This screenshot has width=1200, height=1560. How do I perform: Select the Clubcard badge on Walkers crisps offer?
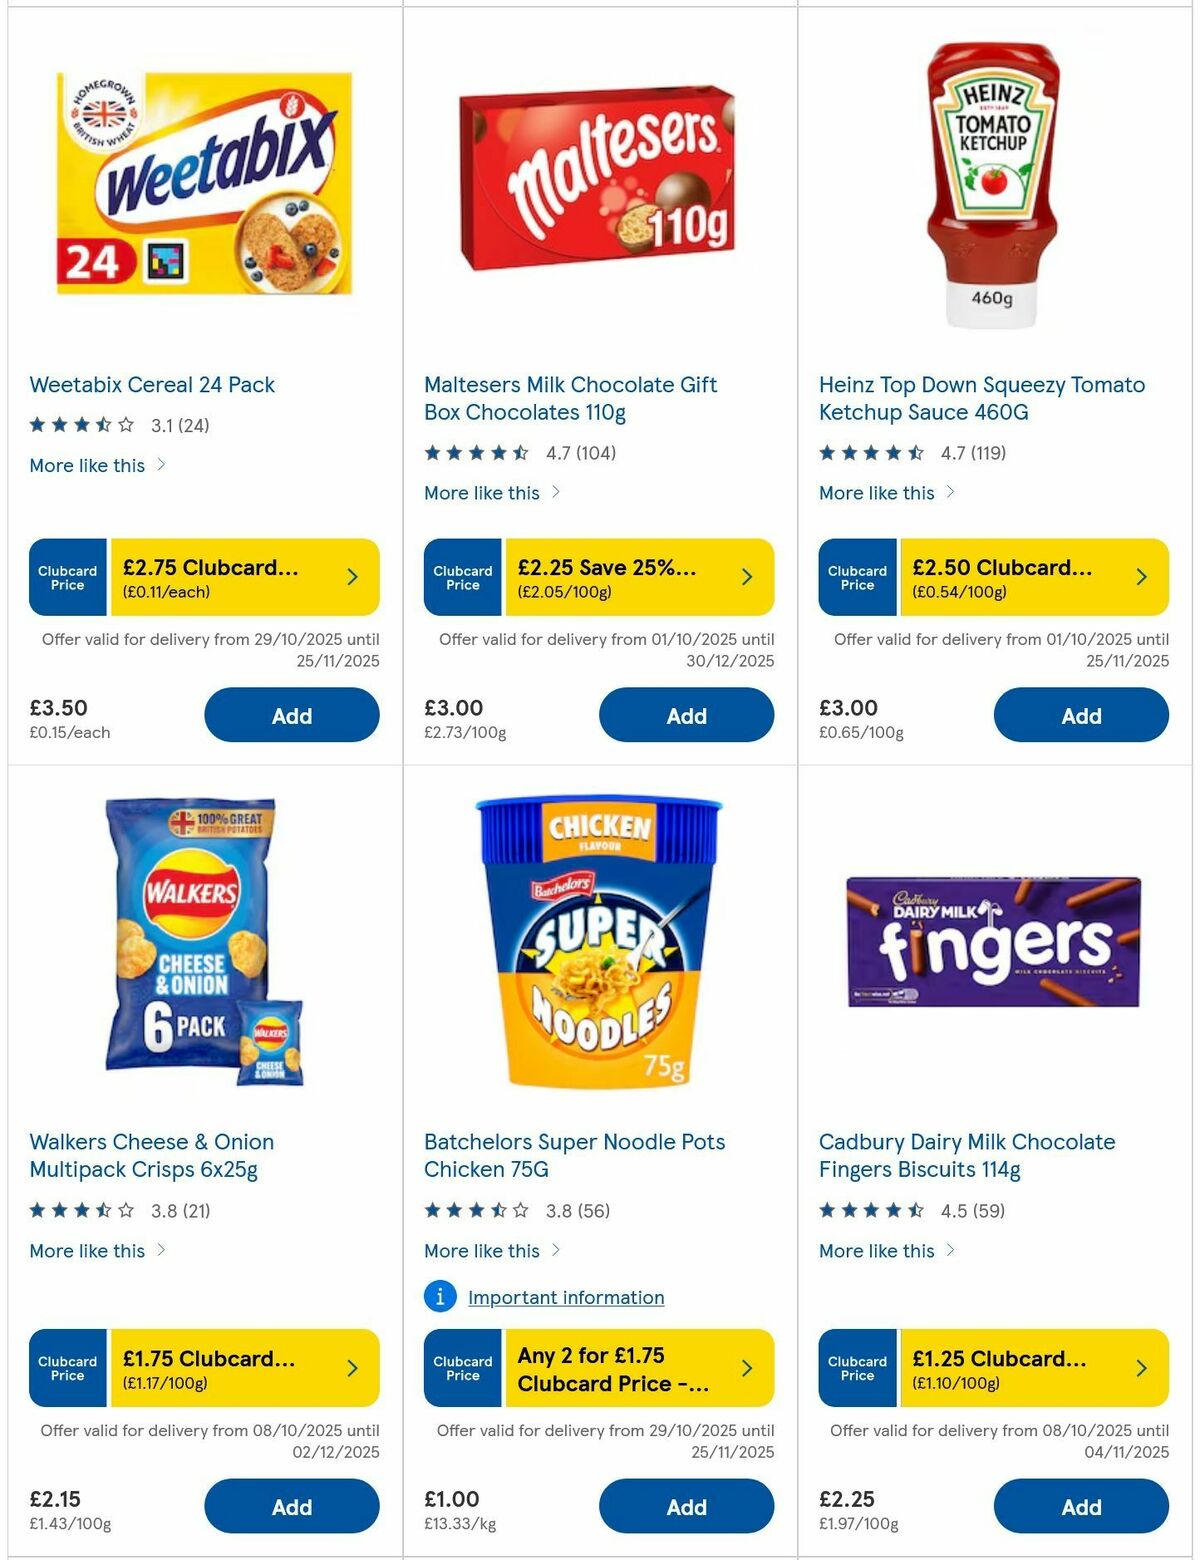tap(67, 1369)
